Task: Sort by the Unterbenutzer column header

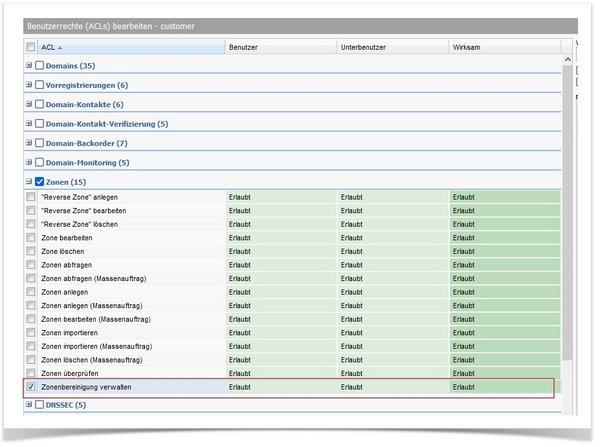Action: (x=393, y=47)
